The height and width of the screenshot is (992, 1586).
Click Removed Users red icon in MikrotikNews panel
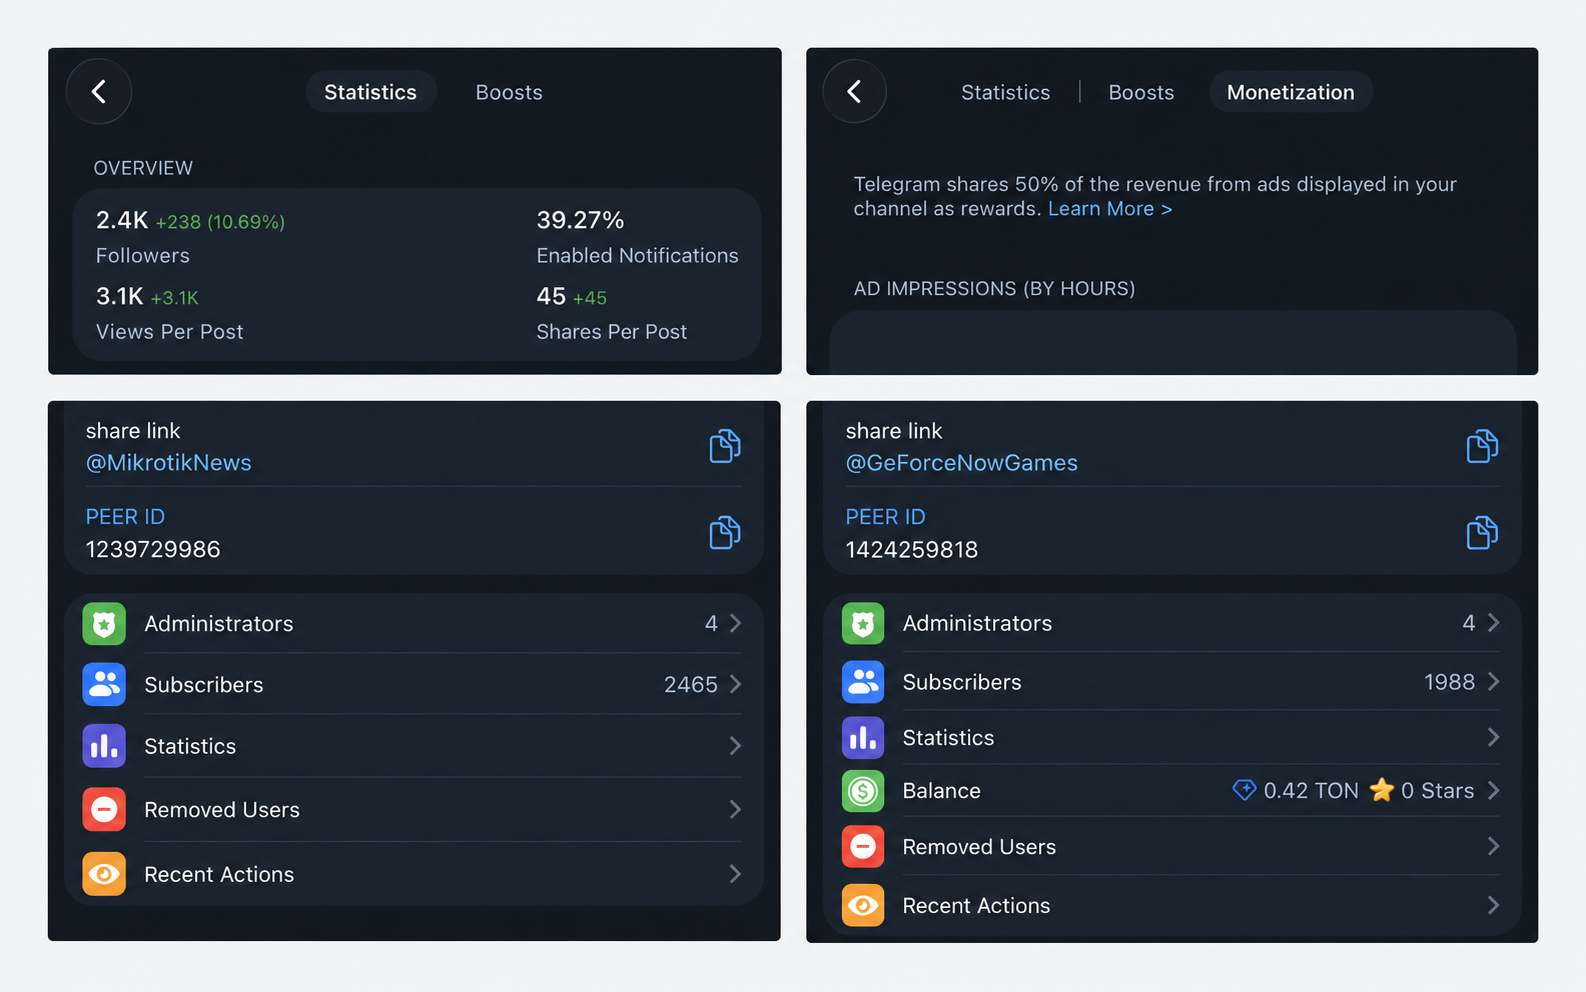click(104, 810)
